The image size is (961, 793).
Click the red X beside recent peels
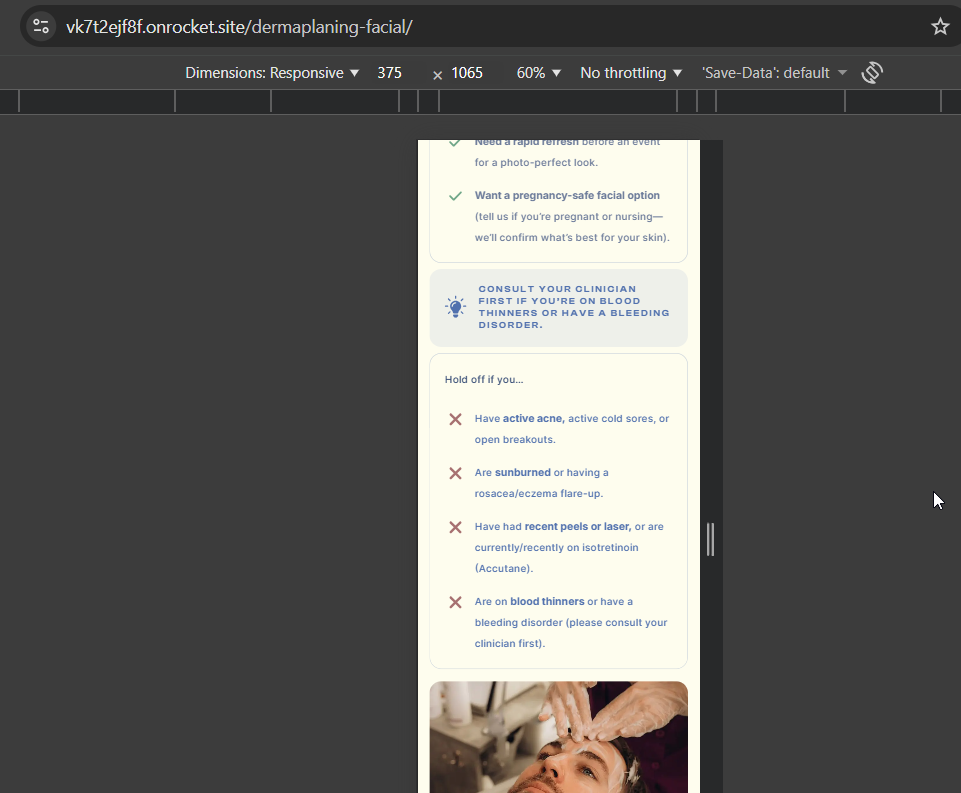coord(455,527)
